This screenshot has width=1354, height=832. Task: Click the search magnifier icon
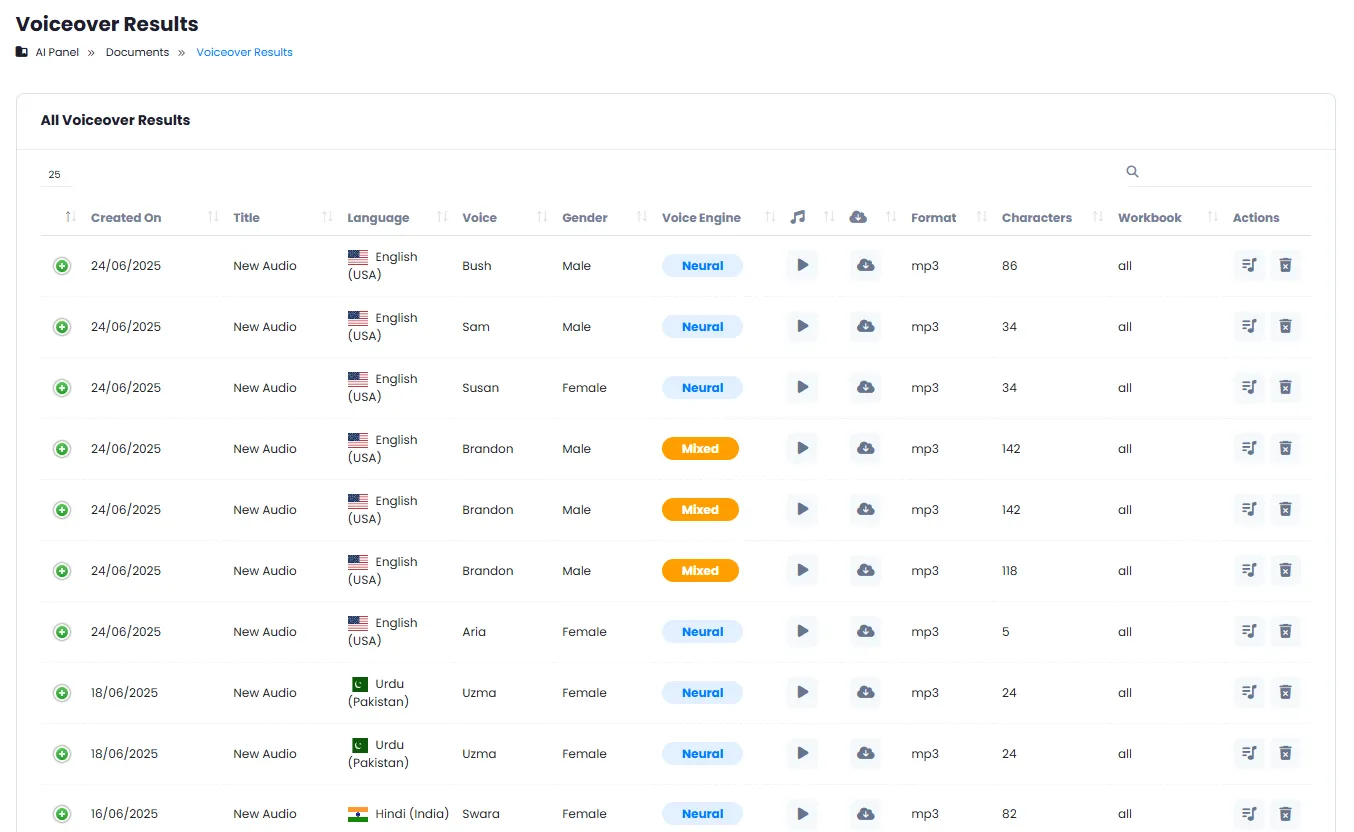click(x=1133, y=172)
